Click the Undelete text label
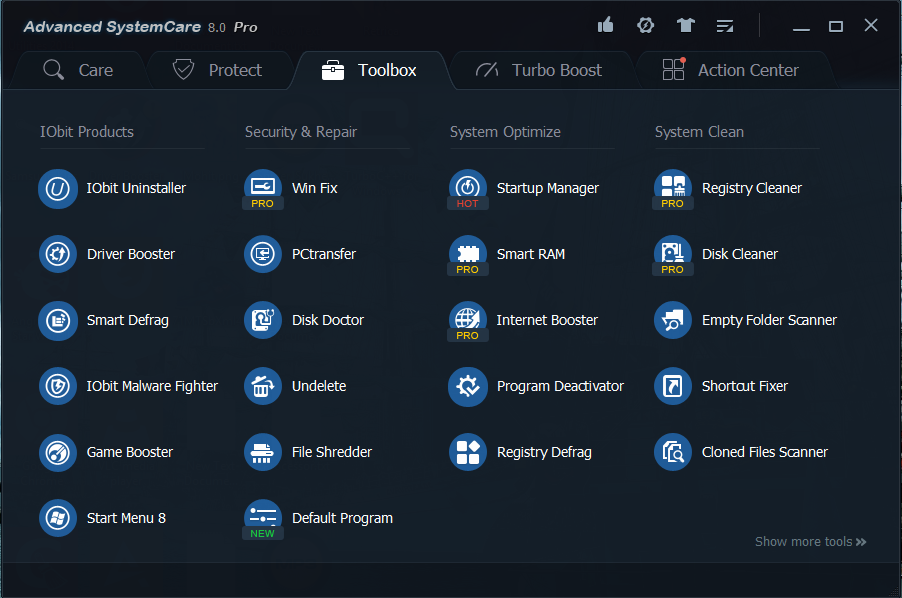 coord(319,386)
